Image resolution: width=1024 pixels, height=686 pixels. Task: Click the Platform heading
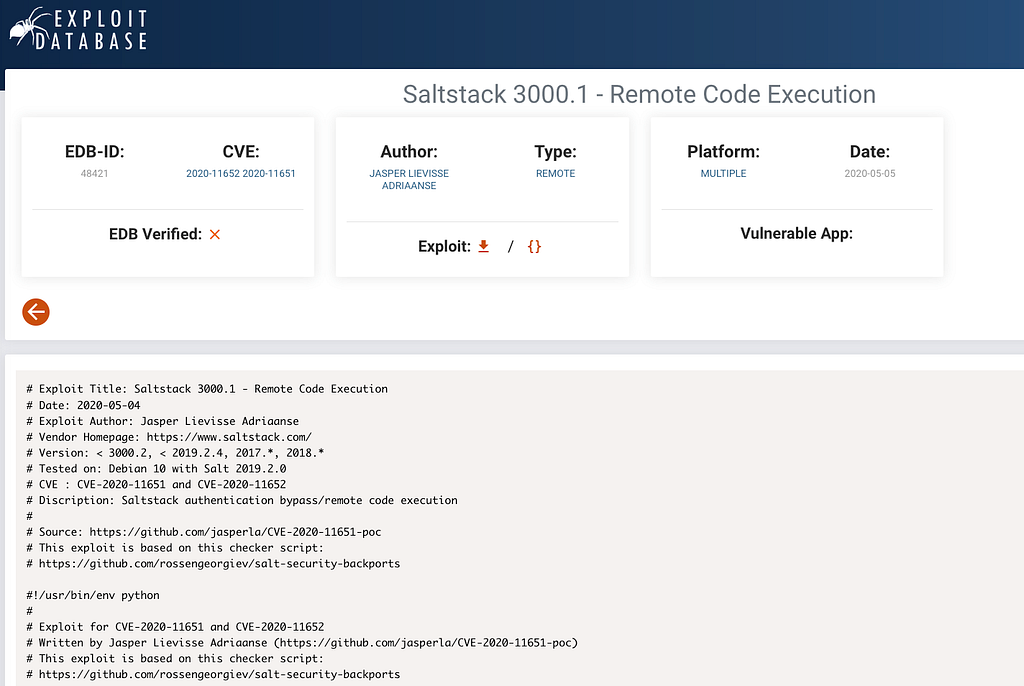coord(724,152)
